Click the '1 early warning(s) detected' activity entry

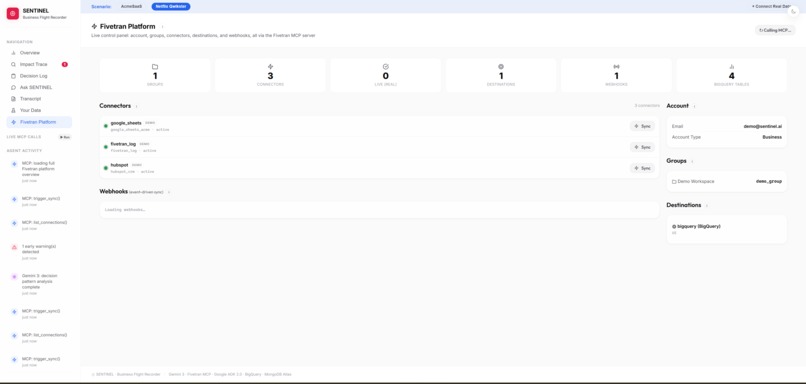41,252
